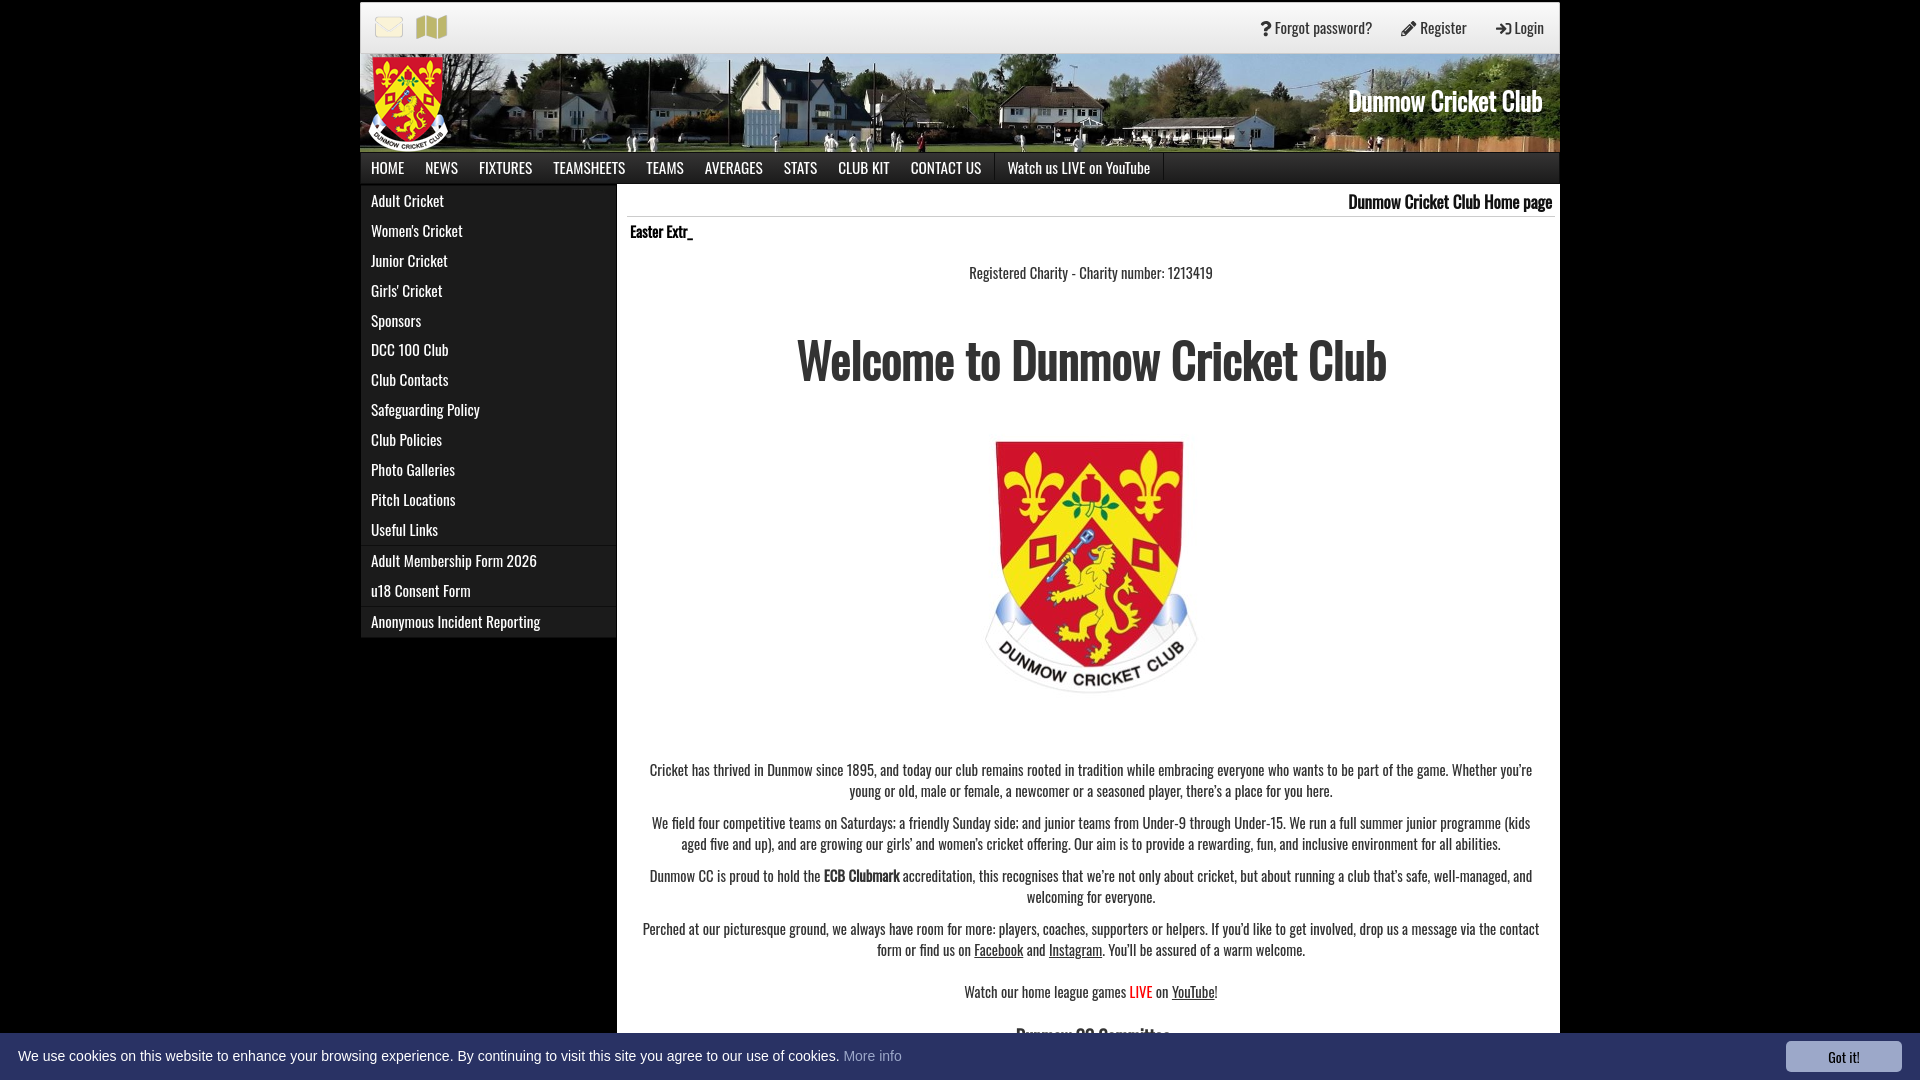Open Photo Galleries in sidebar
Screen dimensions: 1920x1080
point(488,470)
